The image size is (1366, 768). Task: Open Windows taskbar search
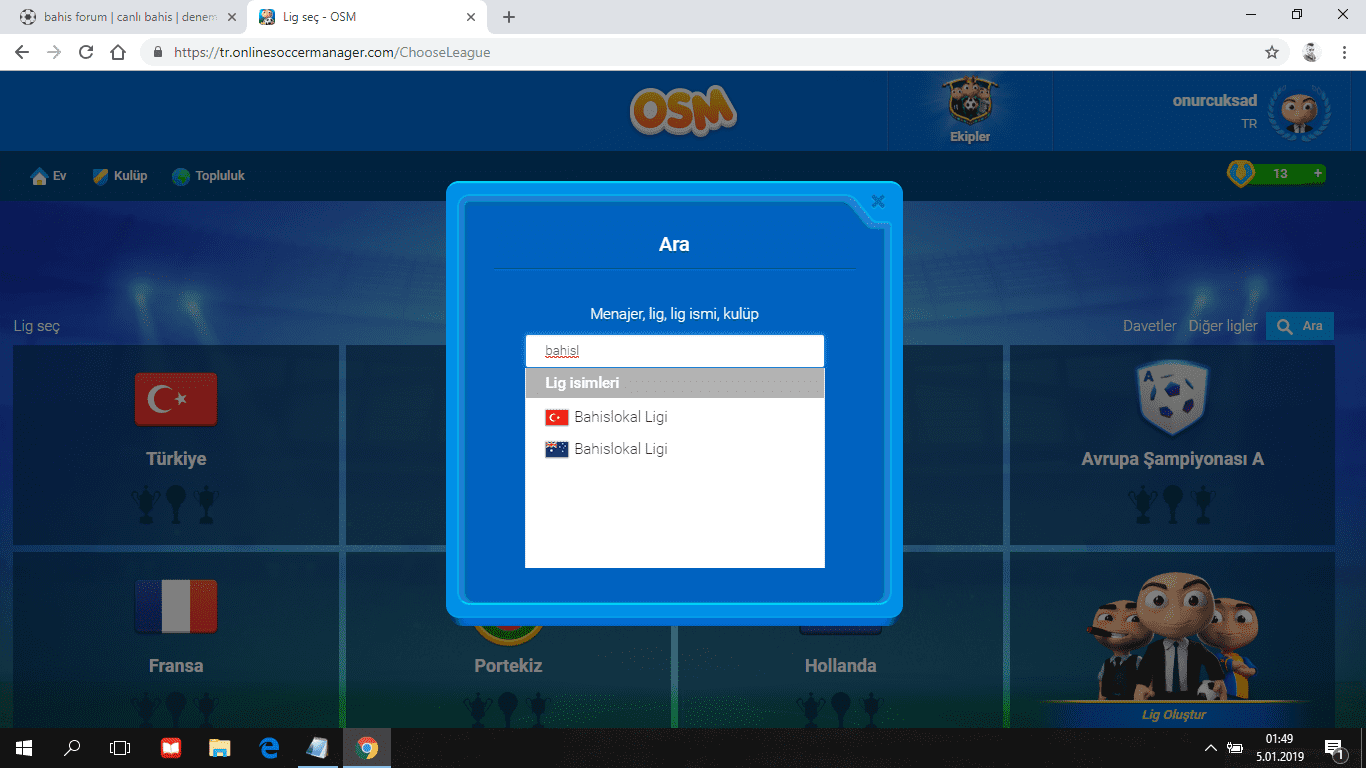coord(72,748)
